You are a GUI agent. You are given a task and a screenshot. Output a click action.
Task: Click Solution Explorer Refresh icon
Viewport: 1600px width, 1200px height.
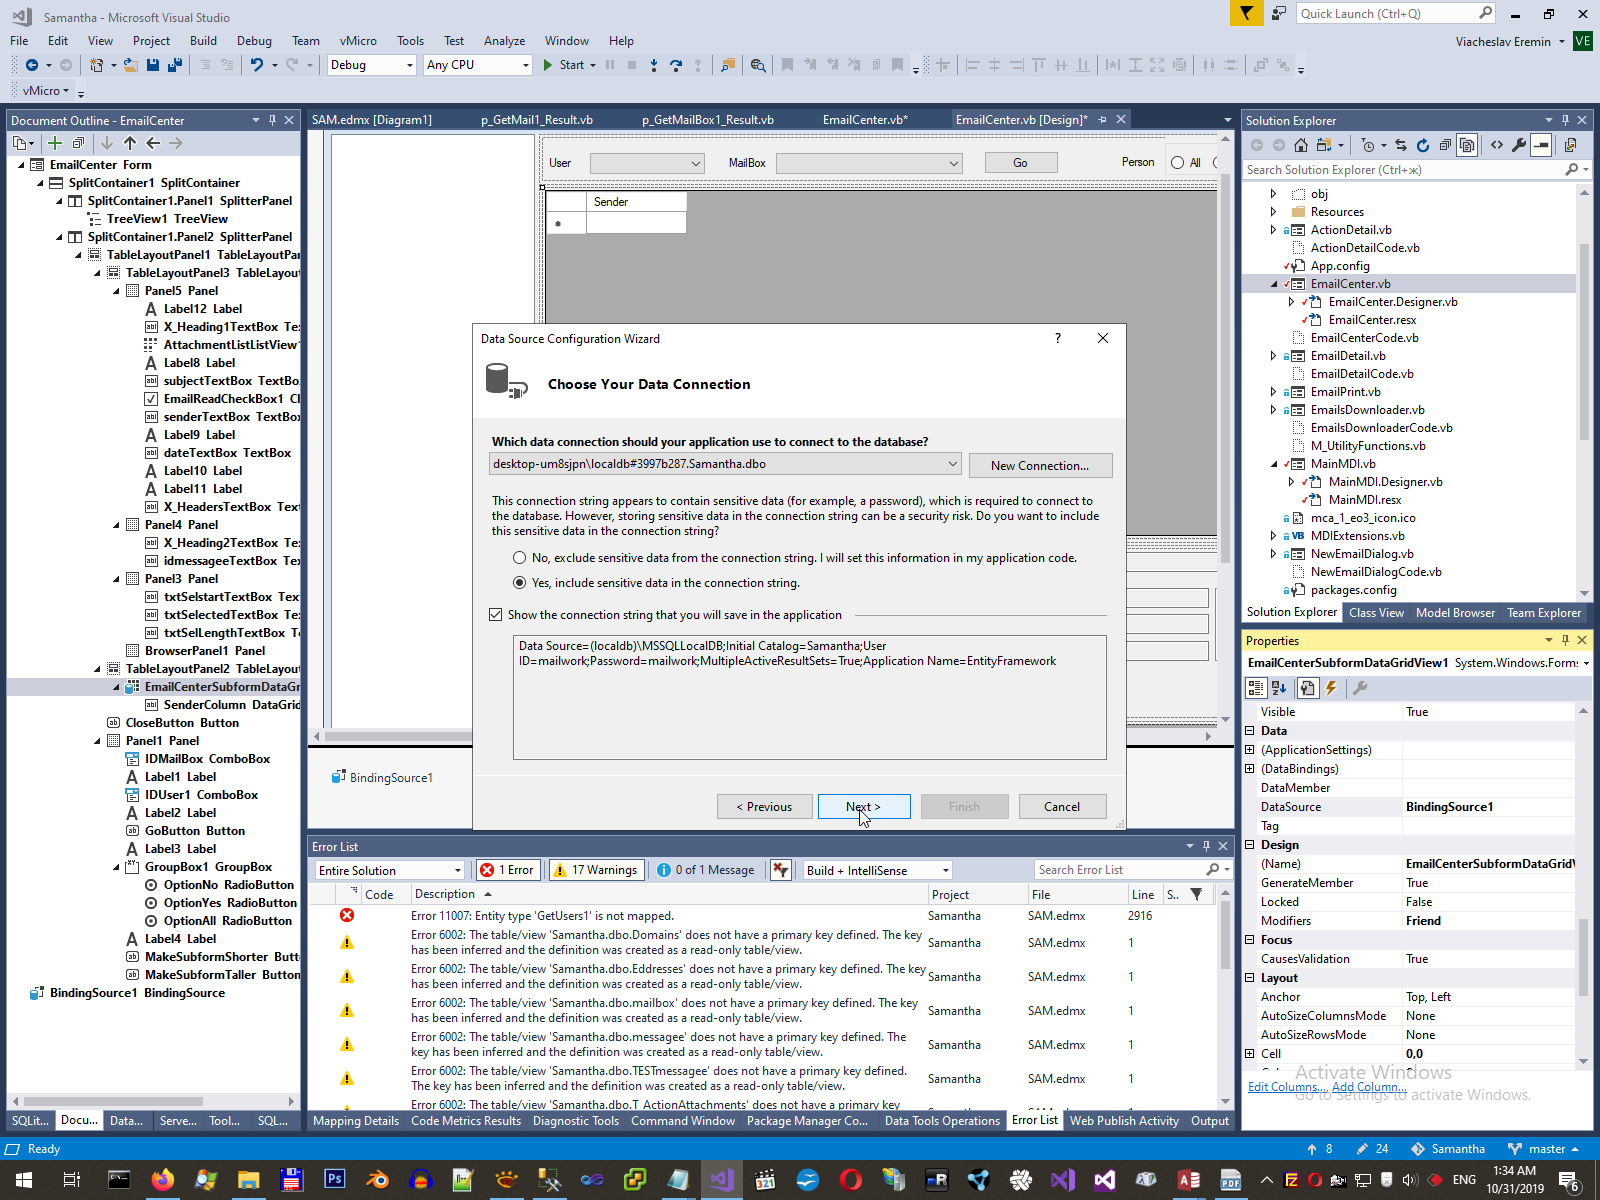(1423, 145)
